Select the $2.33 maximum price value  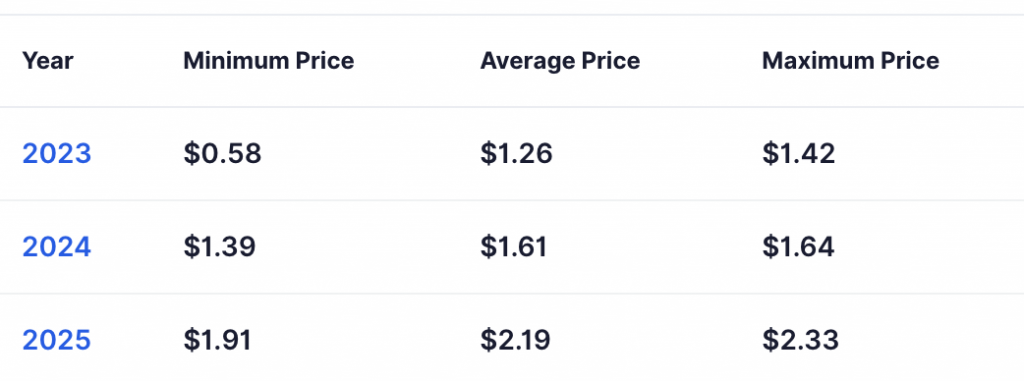[801, 340]
